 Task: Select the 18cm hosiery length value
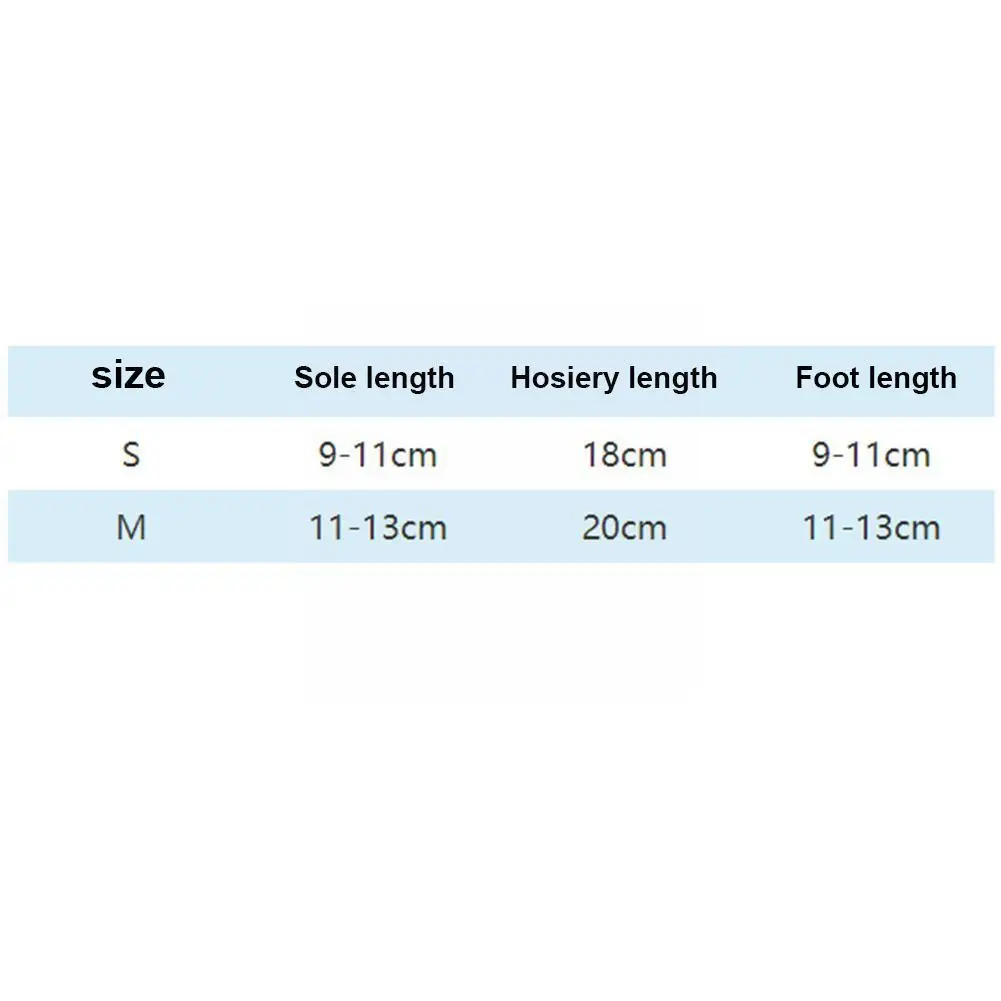tap(624, 455)
